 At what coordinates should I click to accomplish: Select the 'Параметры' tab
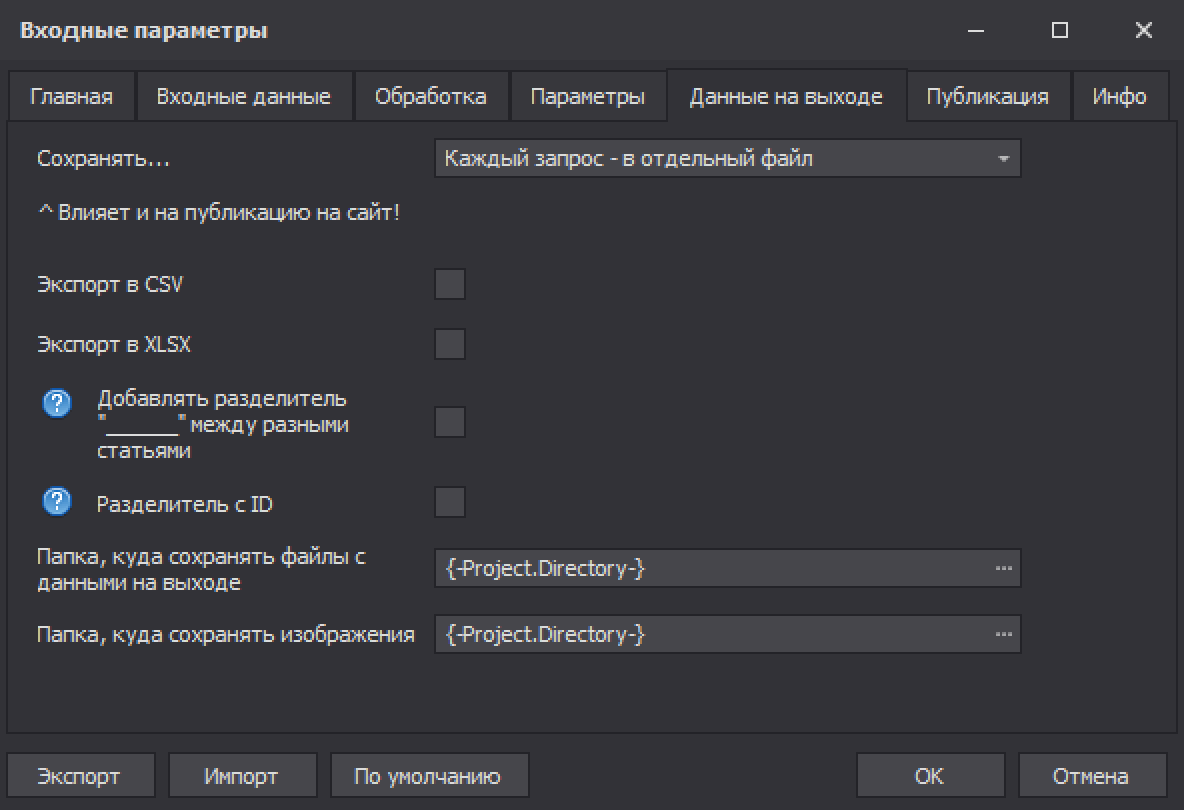587,97
